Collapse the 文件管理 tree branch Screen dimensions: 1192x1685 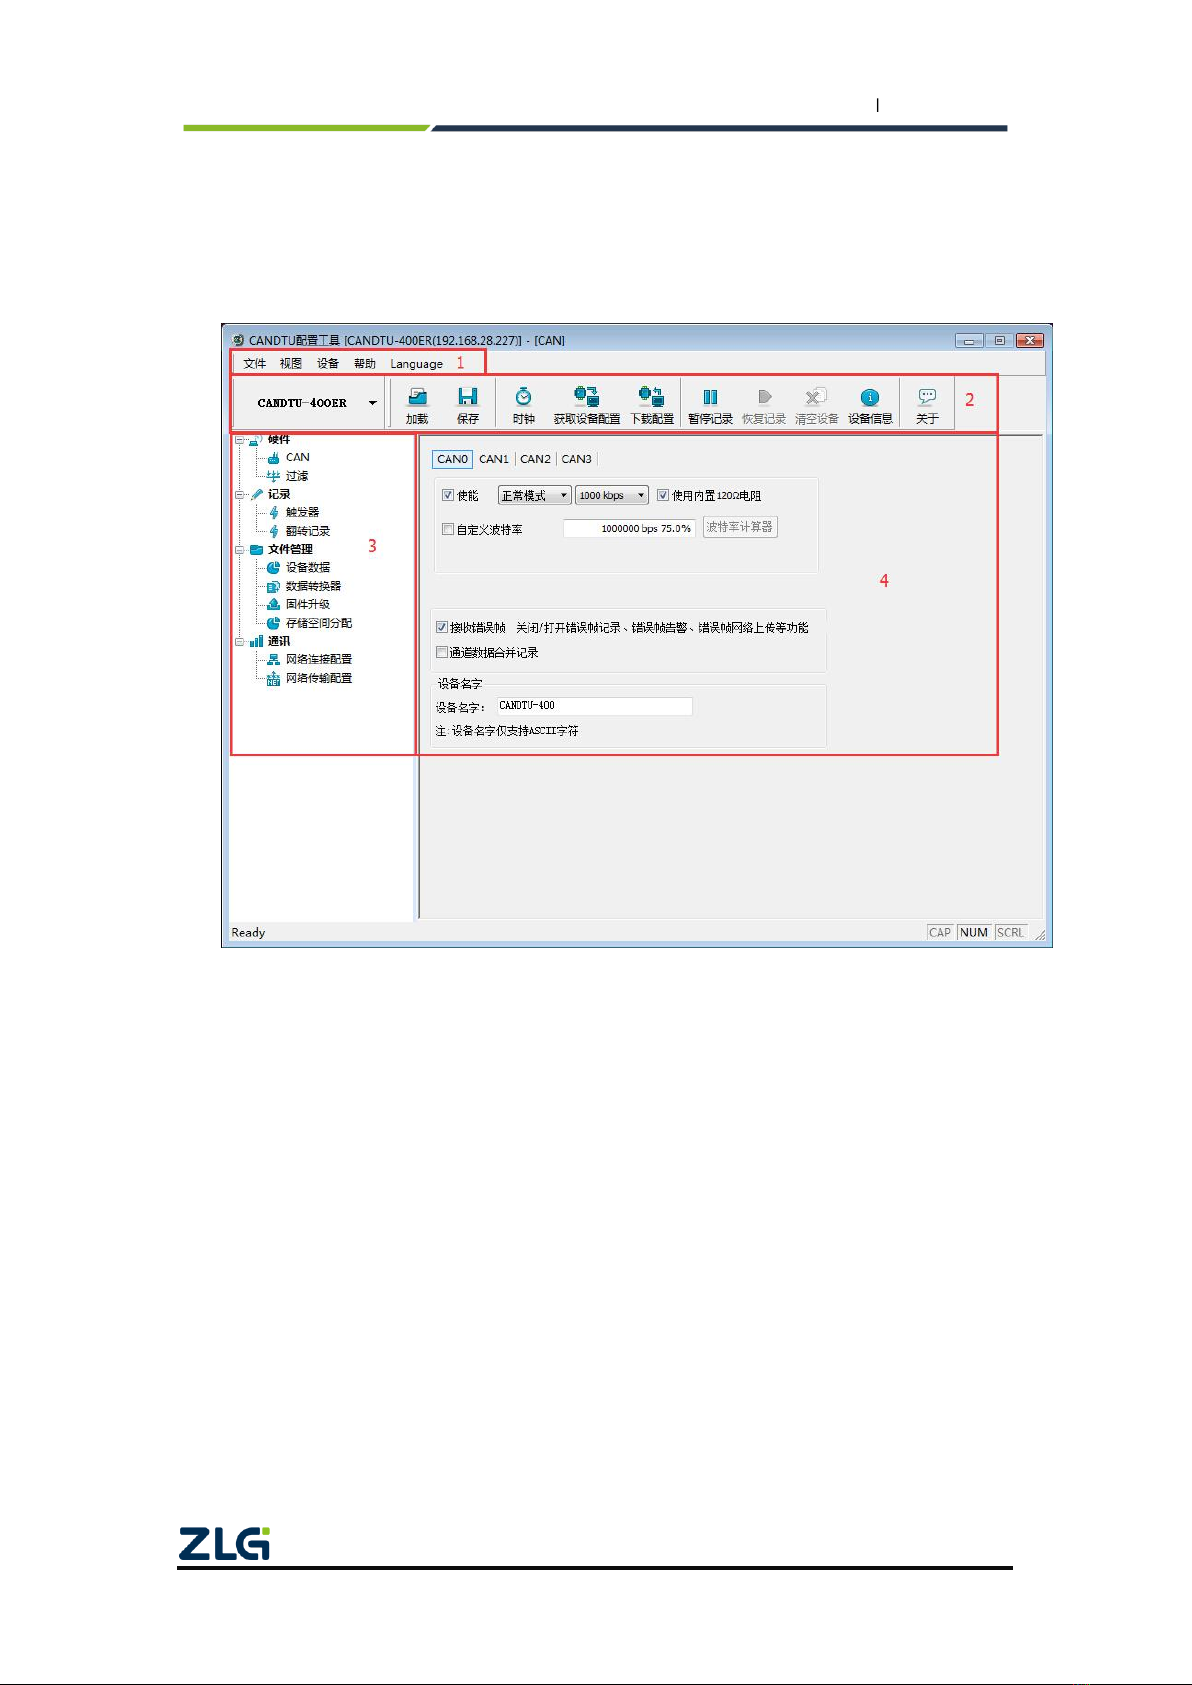[240, 549]
